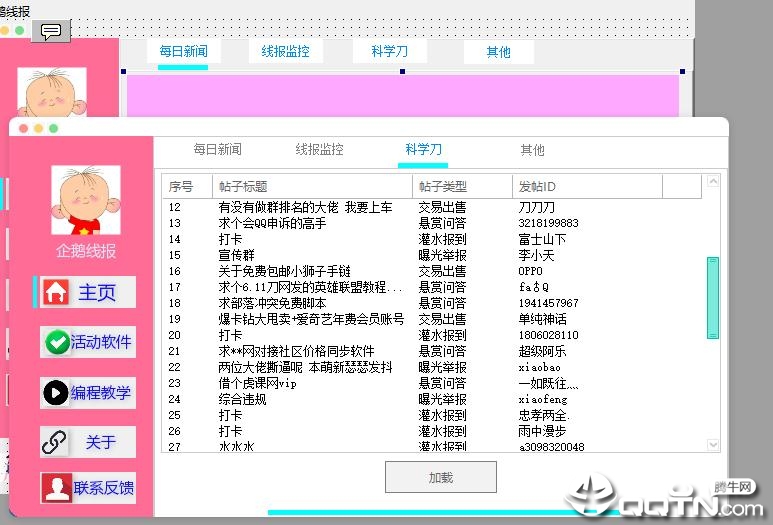Click the 帖子标题 column header
Screen dimensions: 773x525
(x=312, y=186)
